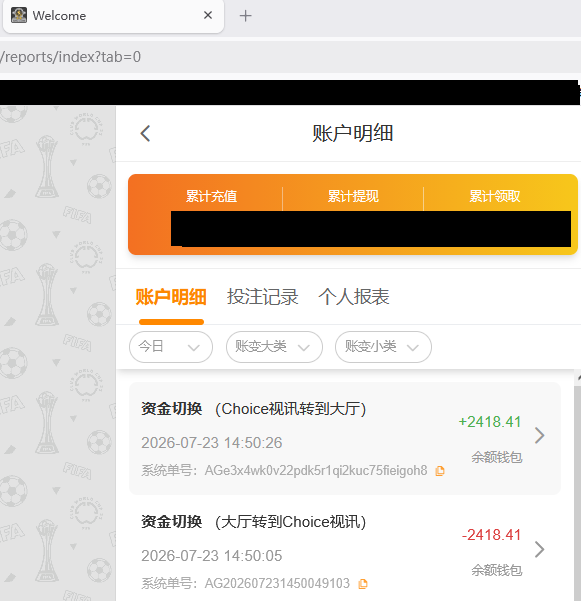
Task: Open the 大厅转到Choice视讯 transaction entry
Action: (x=345, y=550)
